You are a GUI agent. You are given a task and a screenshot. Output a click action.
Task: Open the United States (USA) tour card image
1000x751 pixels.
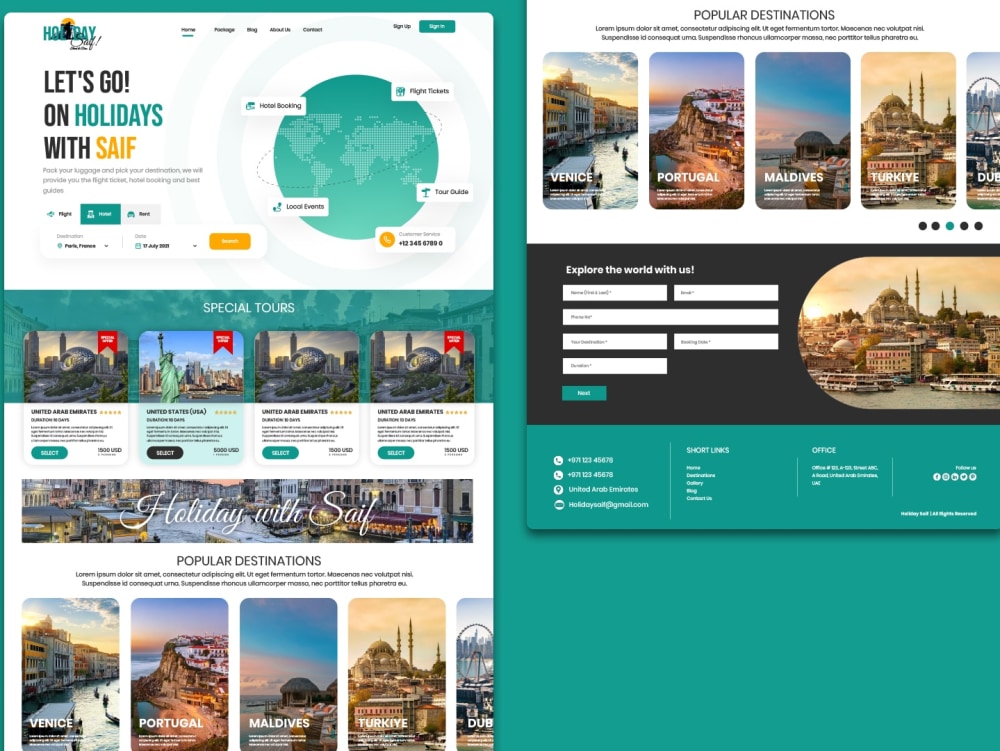(x=191, y=367)
